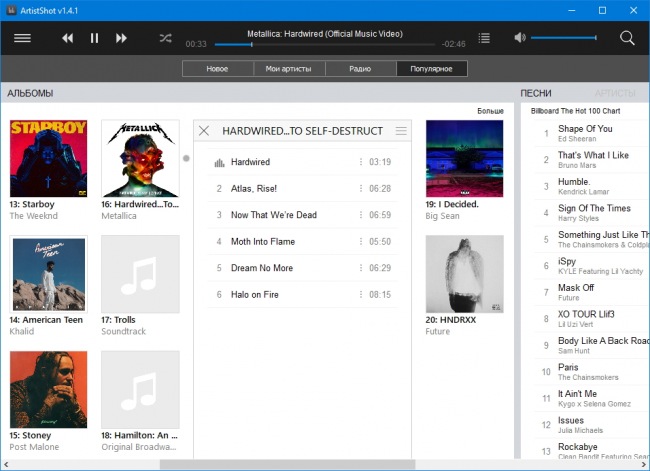The image size is (650, 471).
Task: Open the АРТИСТЫ tab
Action: coord(615,93)
